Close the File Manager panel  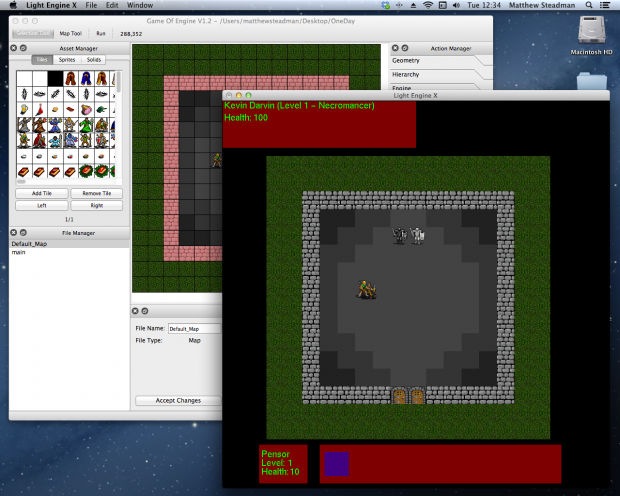14,233
